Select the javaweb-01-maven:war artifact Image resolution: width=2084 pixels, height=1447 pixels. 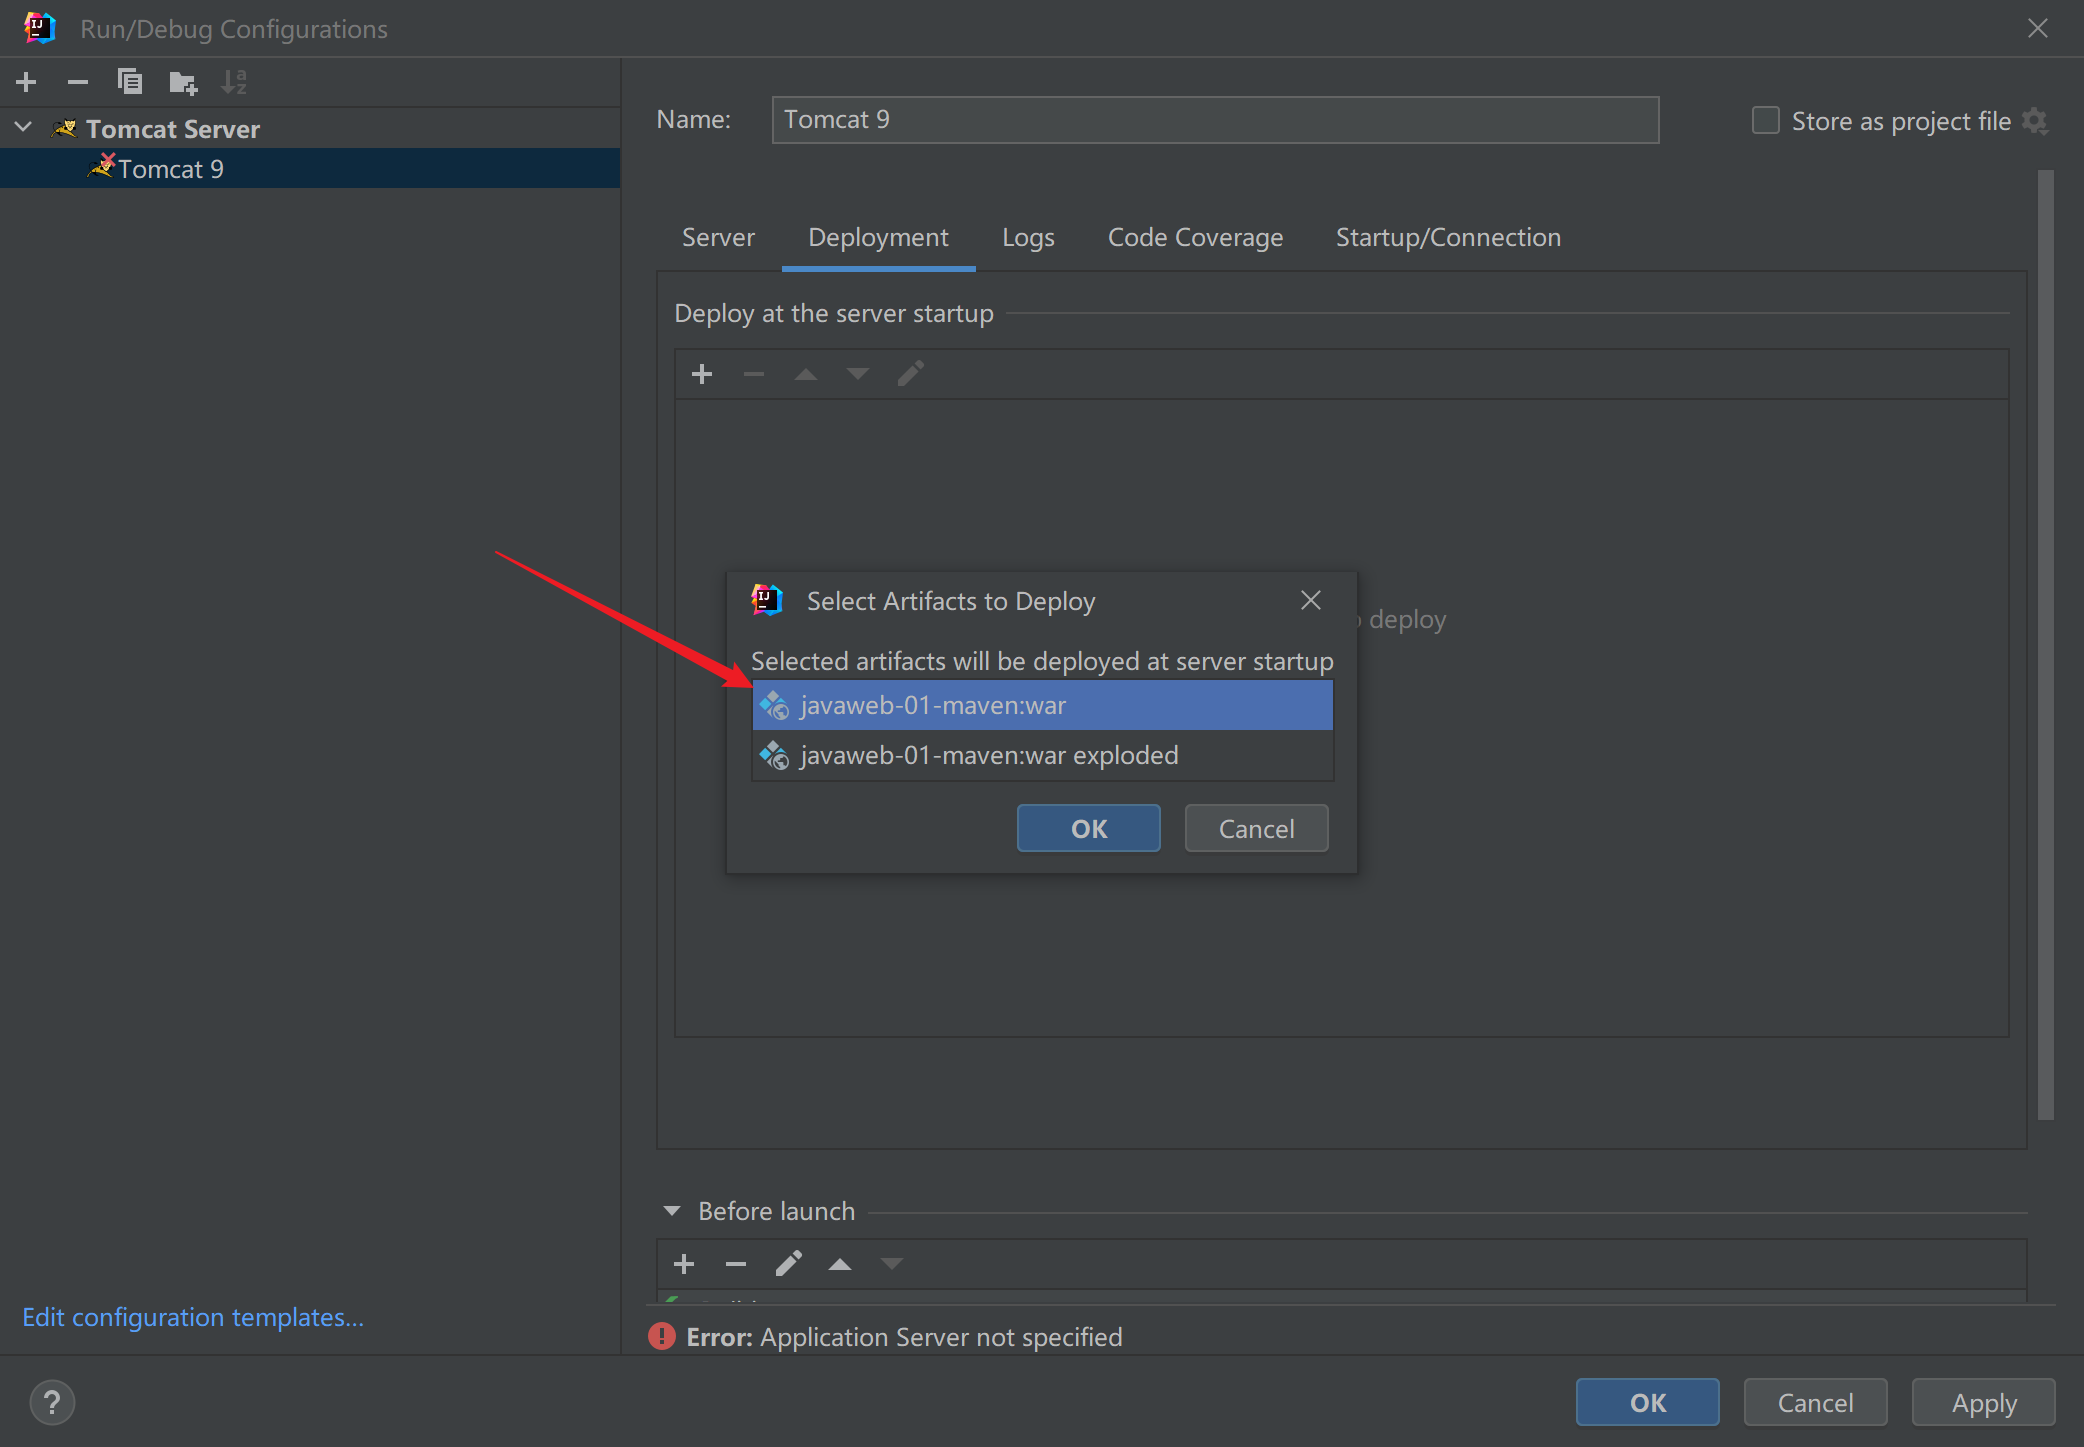[1042, 705]
